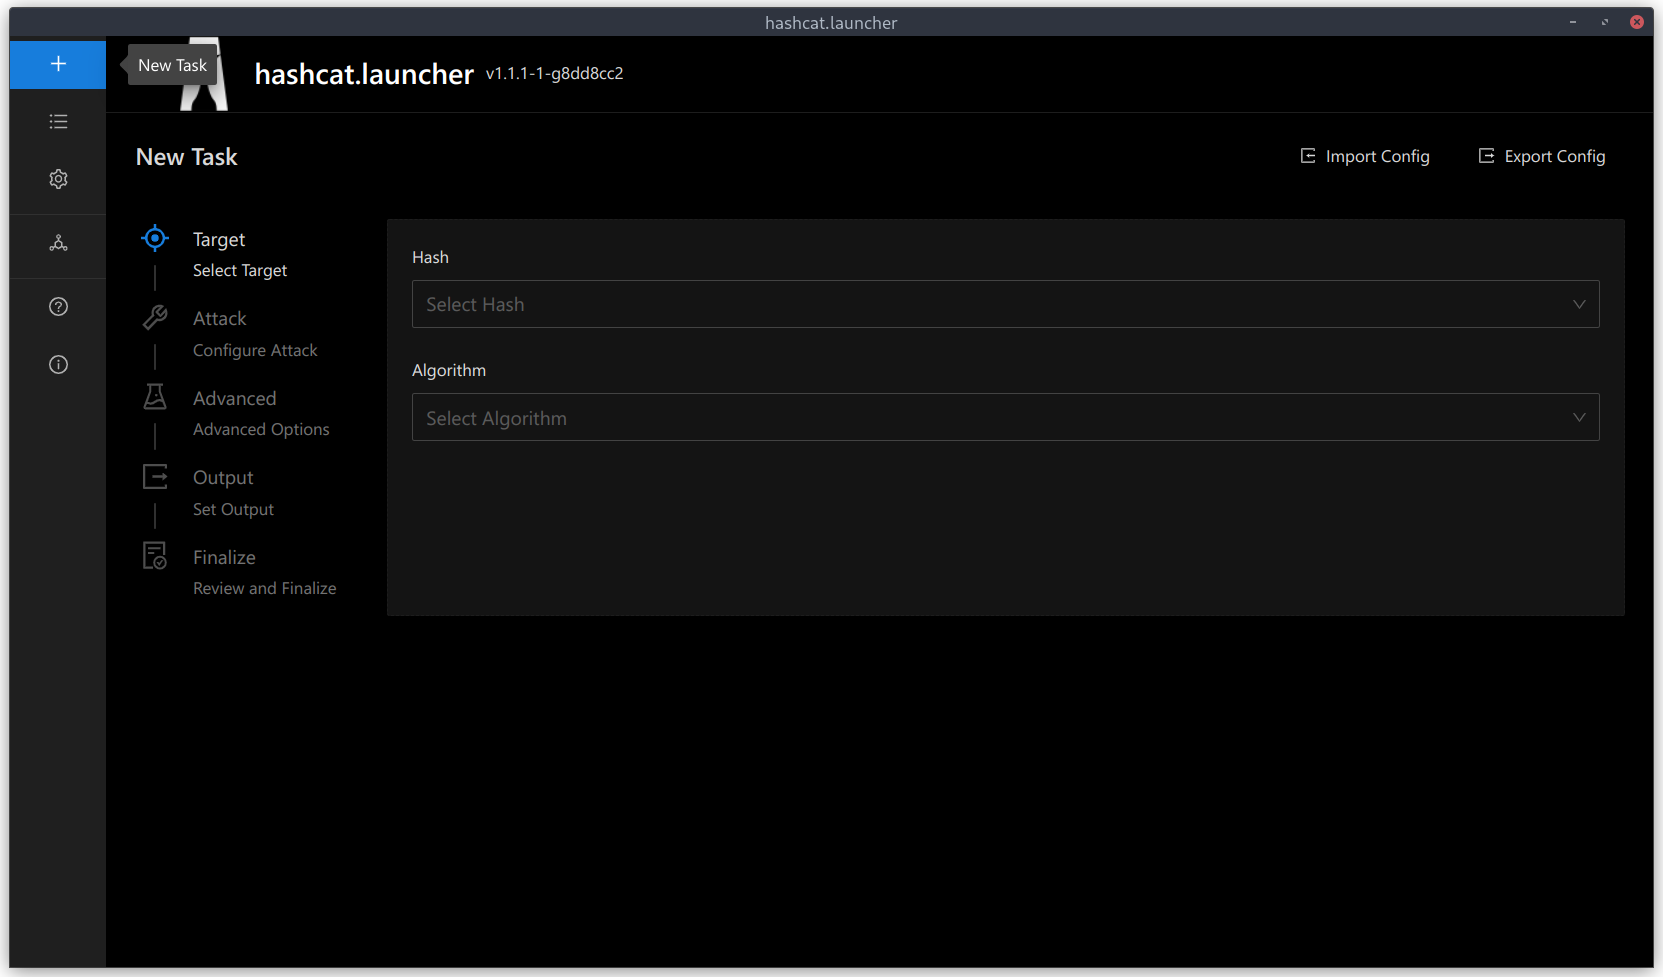Click the Select Algorithm dropdown arrow
The image size is (1663, 977).
click(1579, 417)
